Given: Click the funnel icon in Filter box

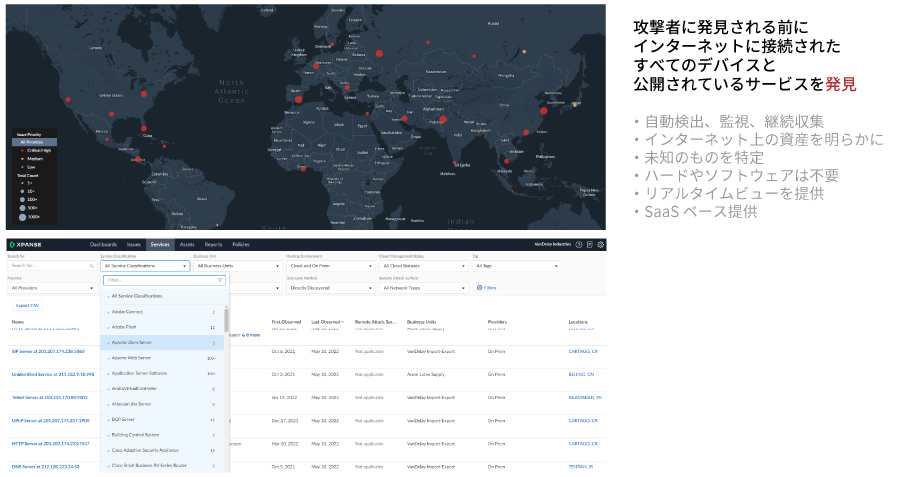Looking at the screenshot, I should pos(220,280).
